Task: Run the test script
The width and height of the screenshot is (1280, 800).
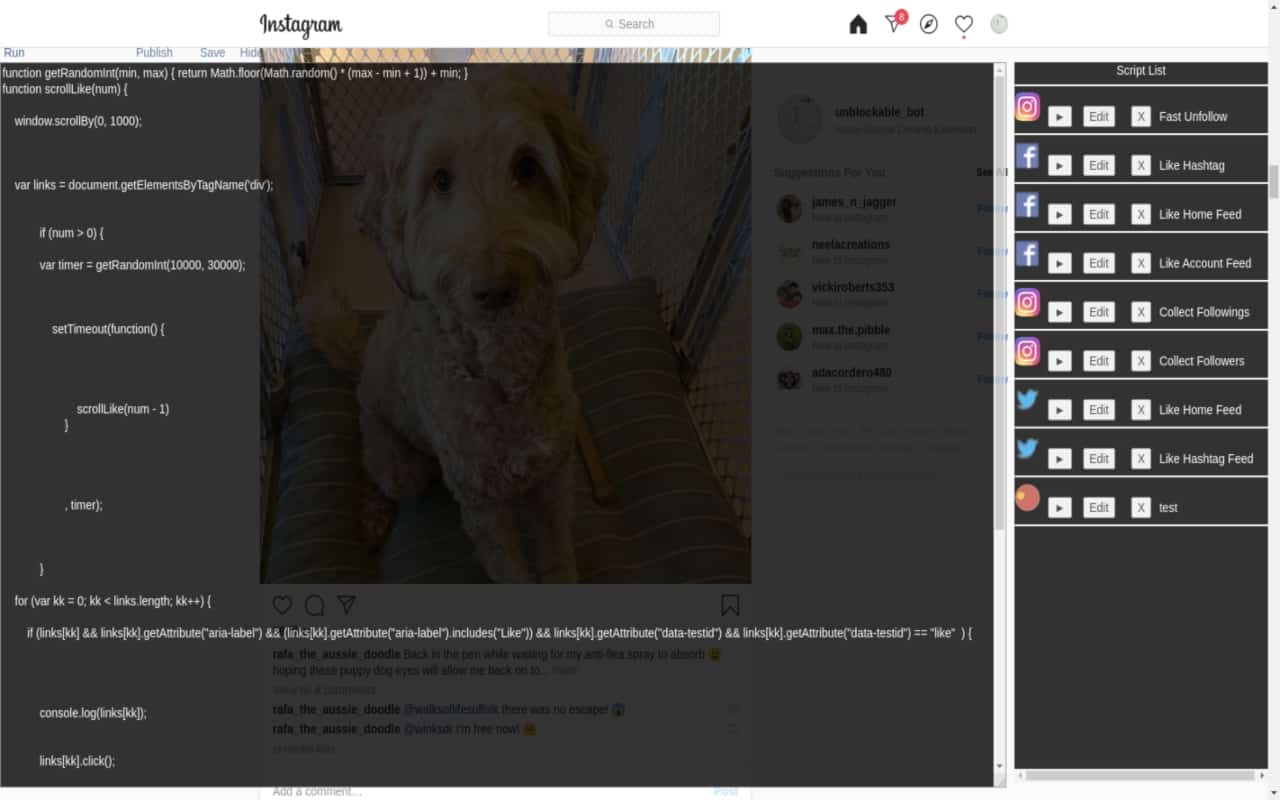Action: (x=1060, y=509)
